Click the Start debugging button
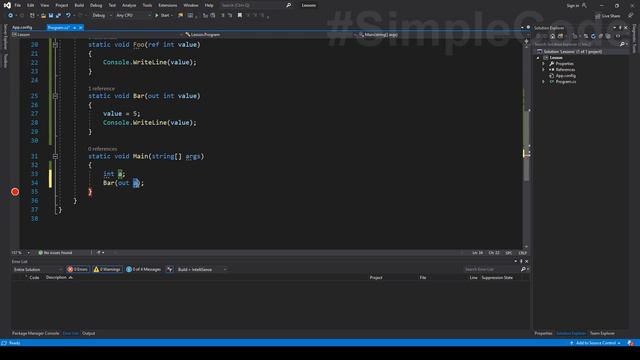The width and height of the screenshot is (640, 360). pos(163,16)
